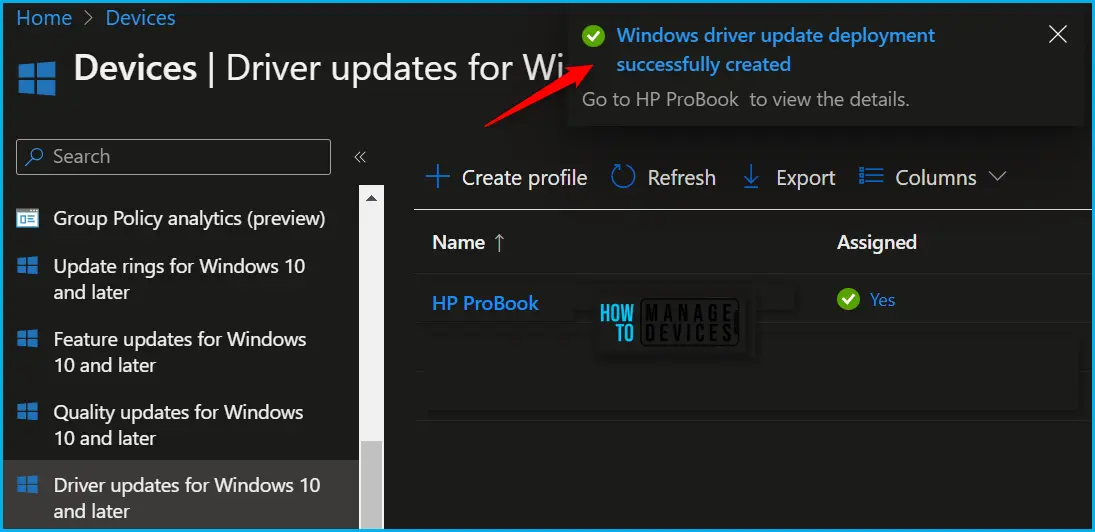
Task: Click the Columns list icon
Action: (871, 176)
